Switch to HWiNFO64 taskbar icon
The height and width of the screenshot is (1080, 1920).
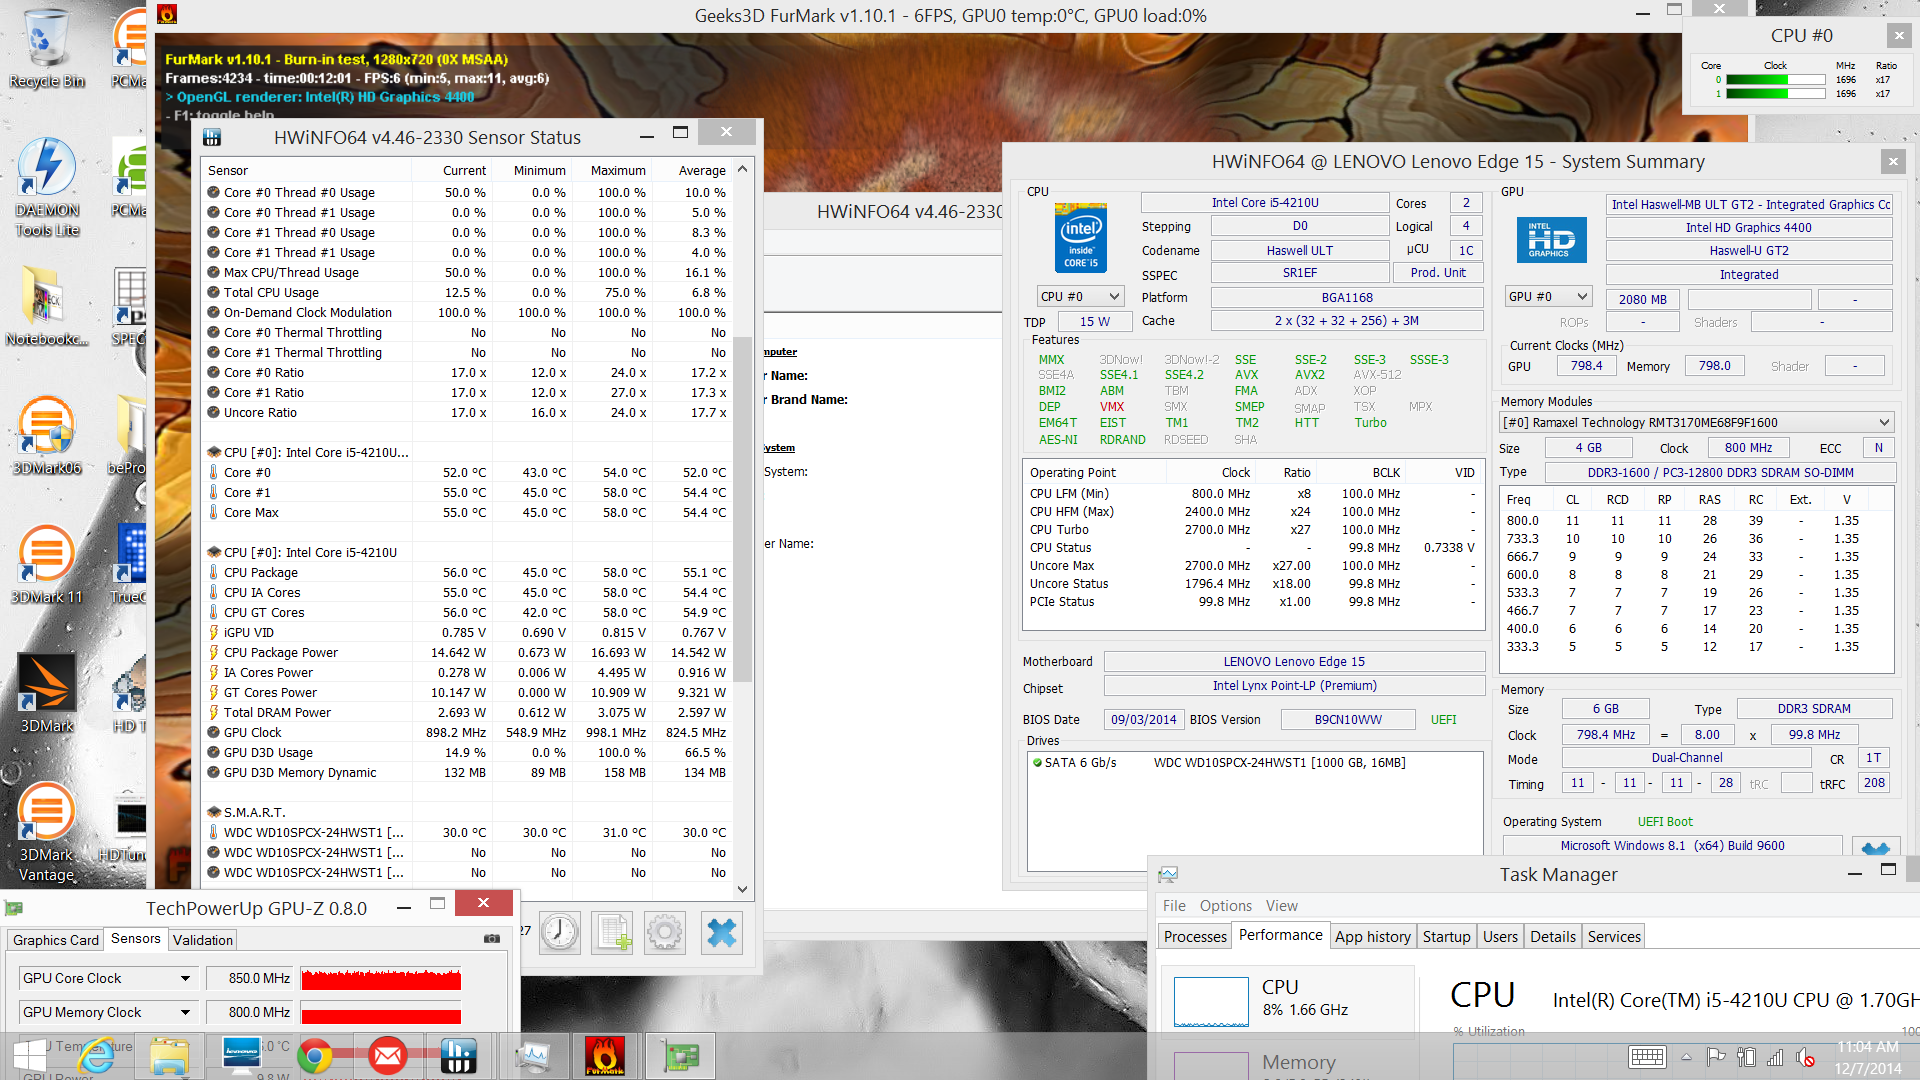459,1056
